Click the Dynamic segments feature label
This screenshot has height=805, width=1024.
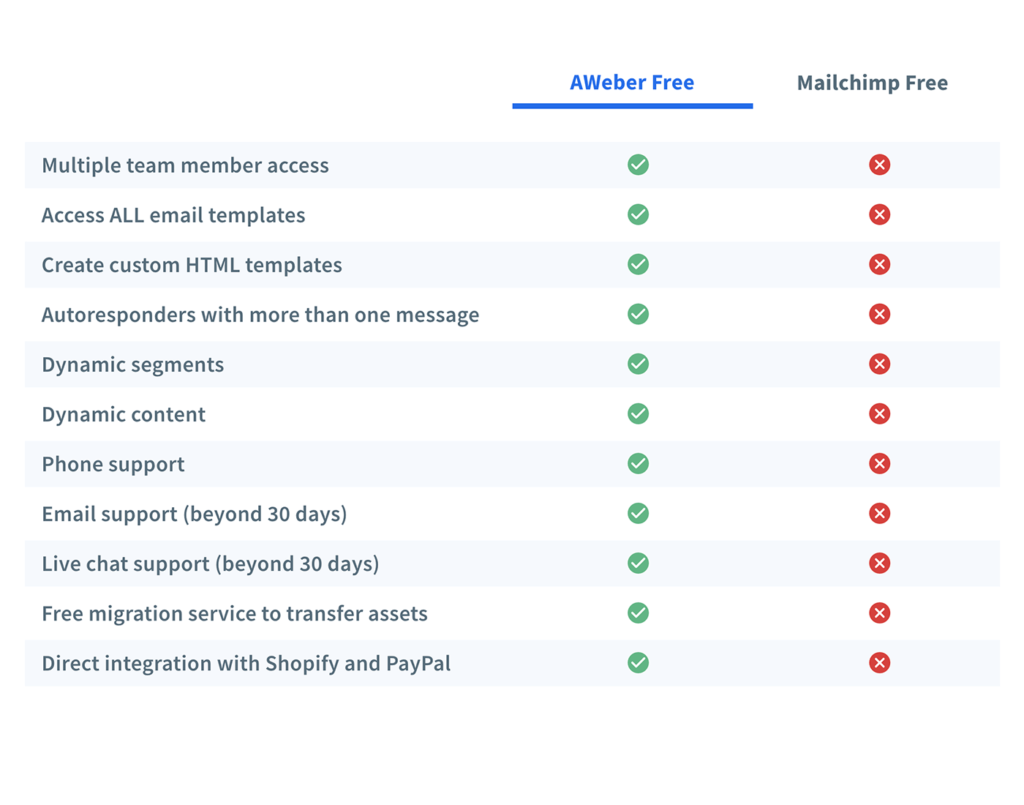pyautogui.click(x=133, y=364)
